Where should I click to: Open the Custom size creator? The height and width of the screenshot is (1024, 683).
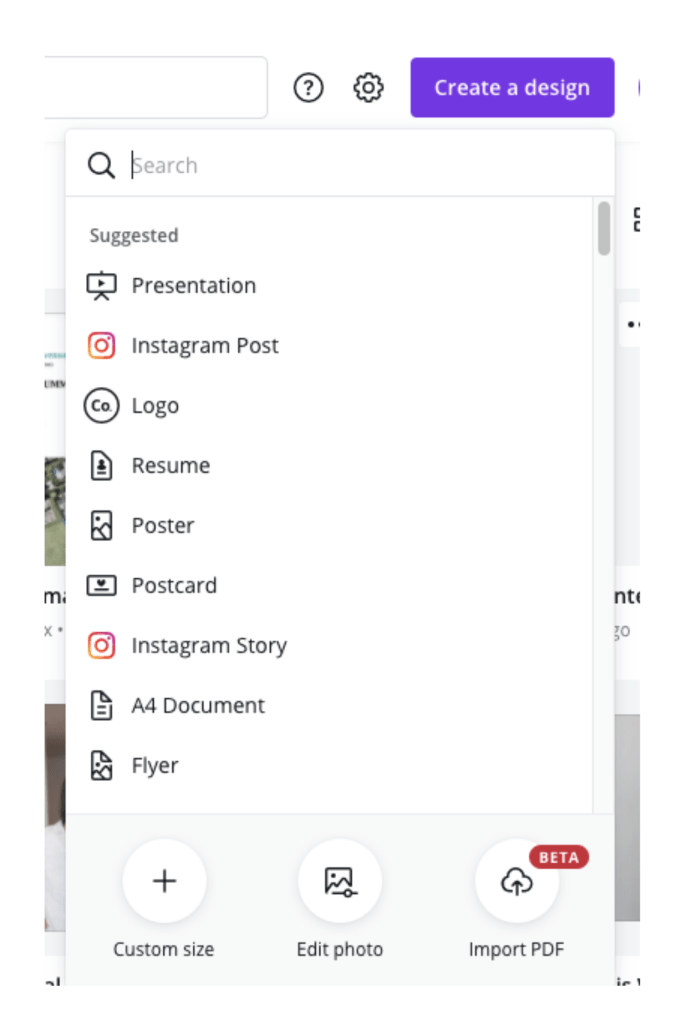pyautogui.click(x=163, y=881)
